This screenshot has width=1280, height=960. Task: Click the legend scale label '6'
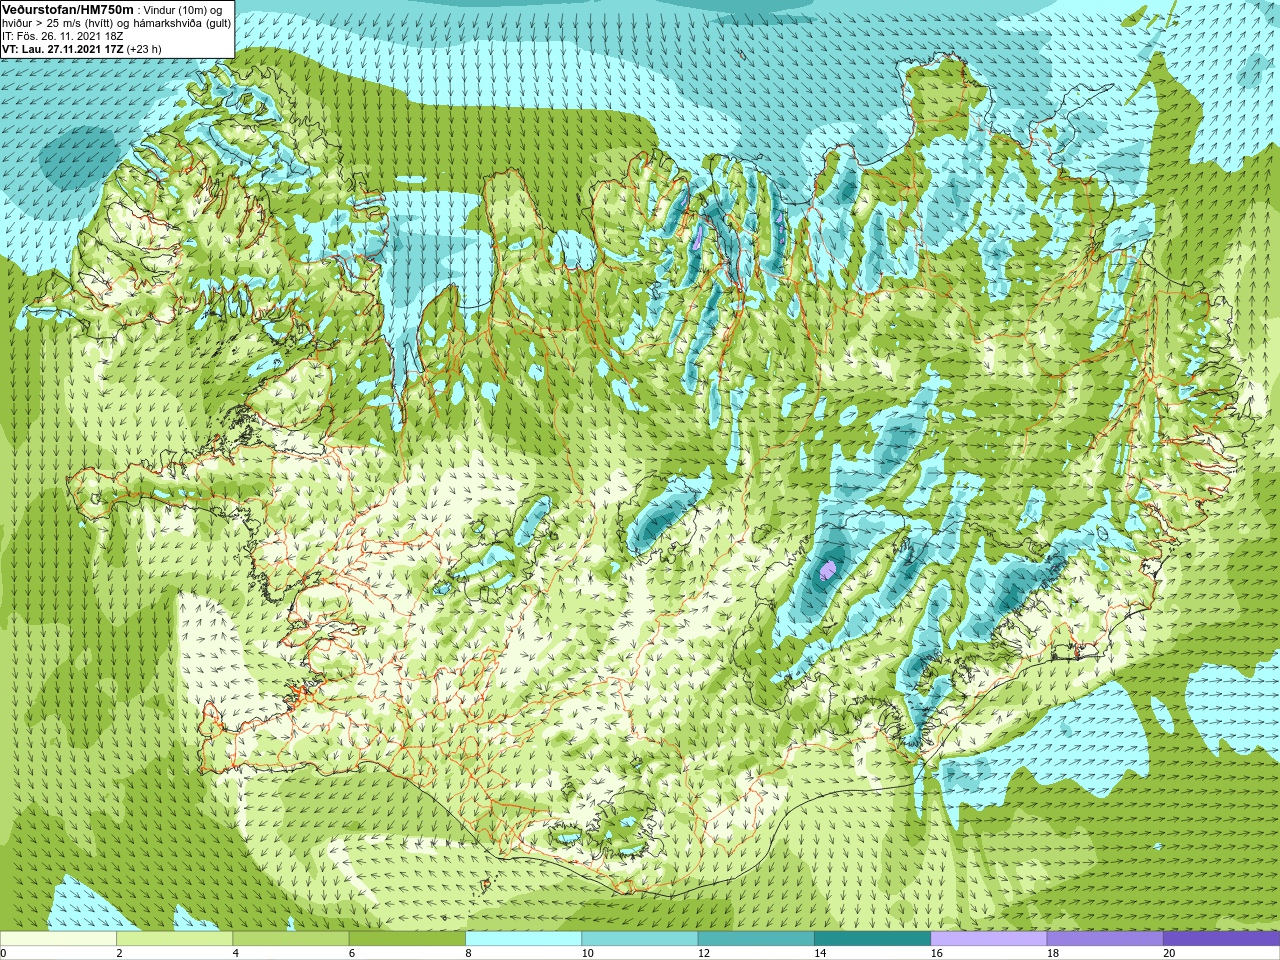coord(352,953)
